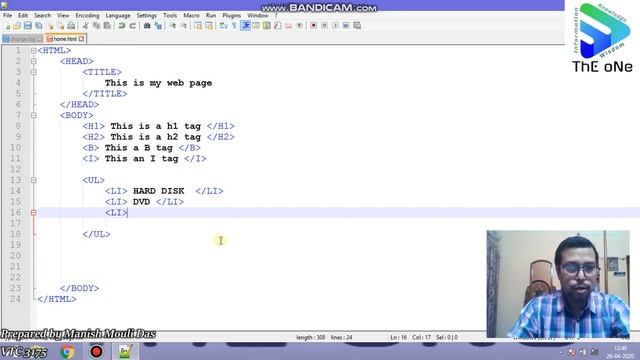Click the Stop Recording macro icon
The image size is (640, 360).
324,26
